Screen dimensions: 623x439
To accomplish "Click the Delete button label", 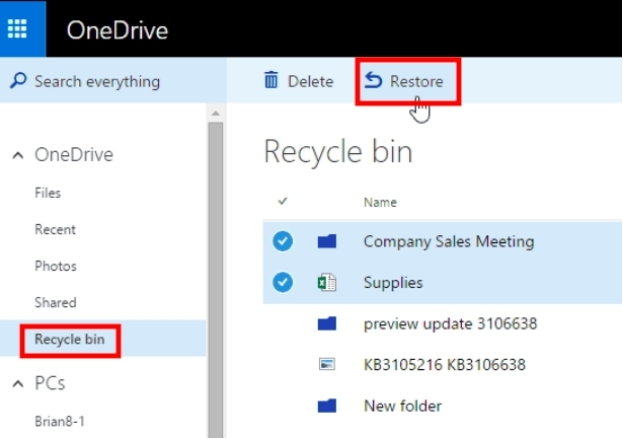I will click(310, 81).
